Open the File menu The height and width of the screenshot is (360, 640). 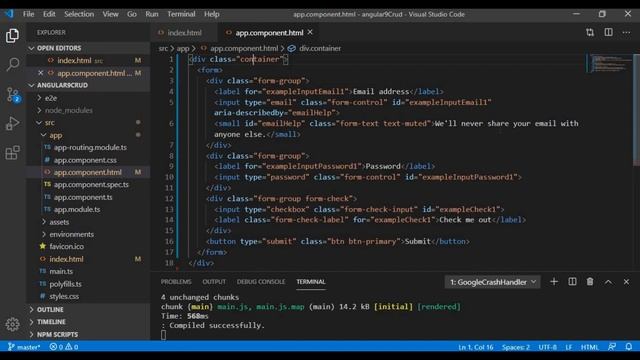point(29,14)
